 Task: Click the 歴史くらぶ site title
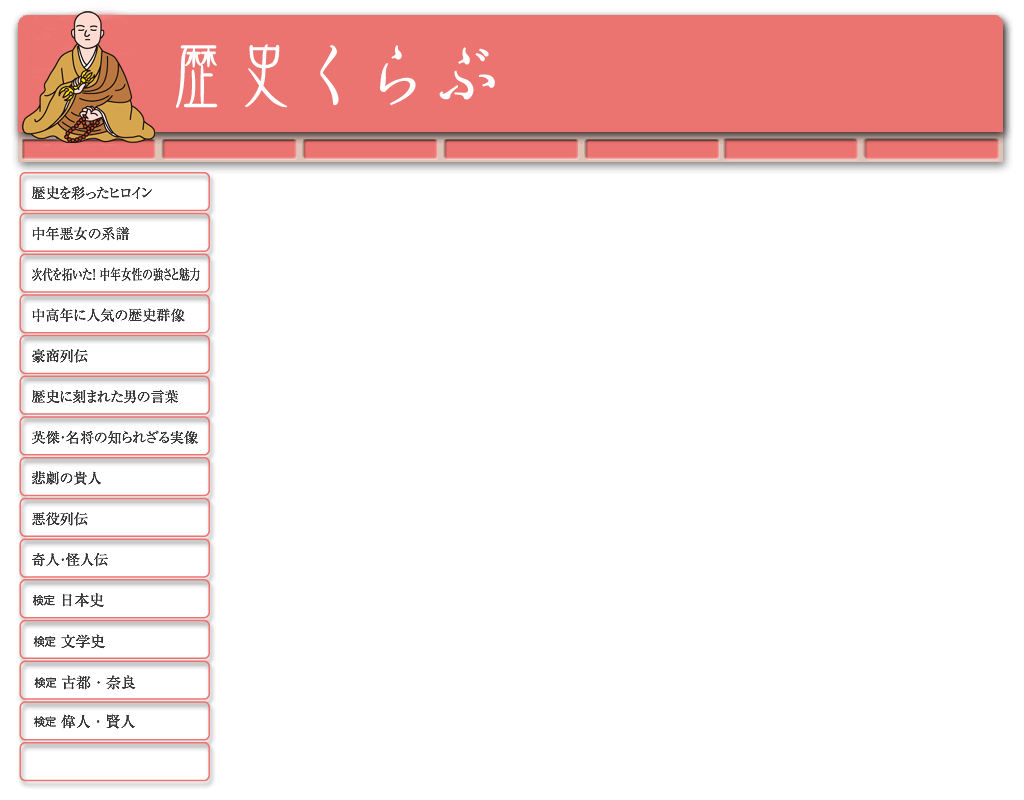tap(336, 76)
